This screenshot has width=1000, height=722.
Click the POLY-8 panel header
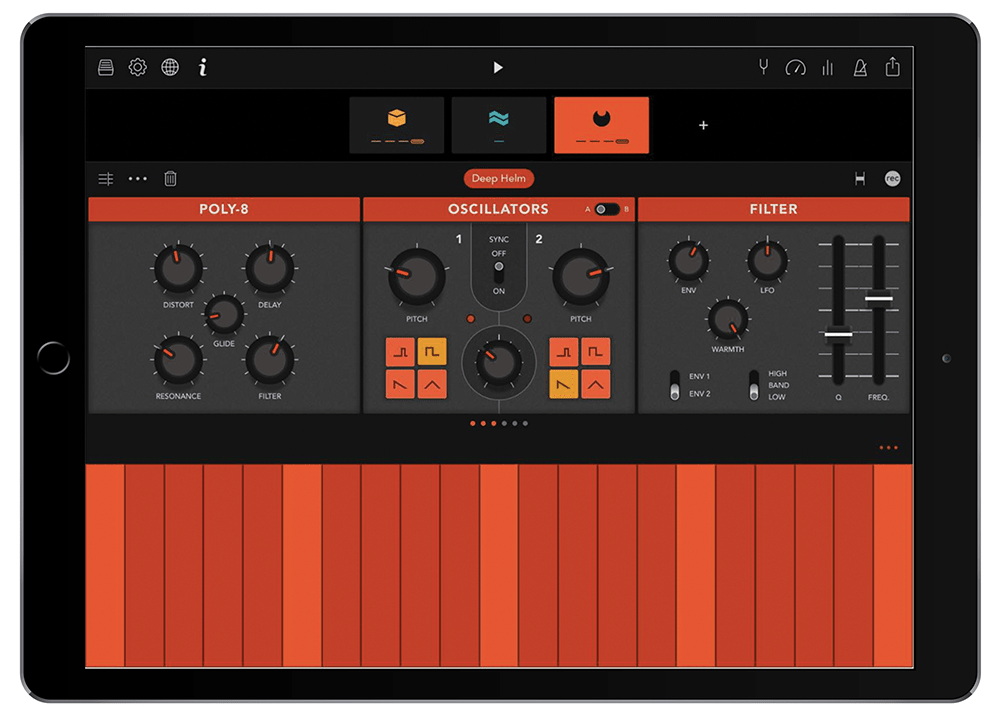point(224,209)
